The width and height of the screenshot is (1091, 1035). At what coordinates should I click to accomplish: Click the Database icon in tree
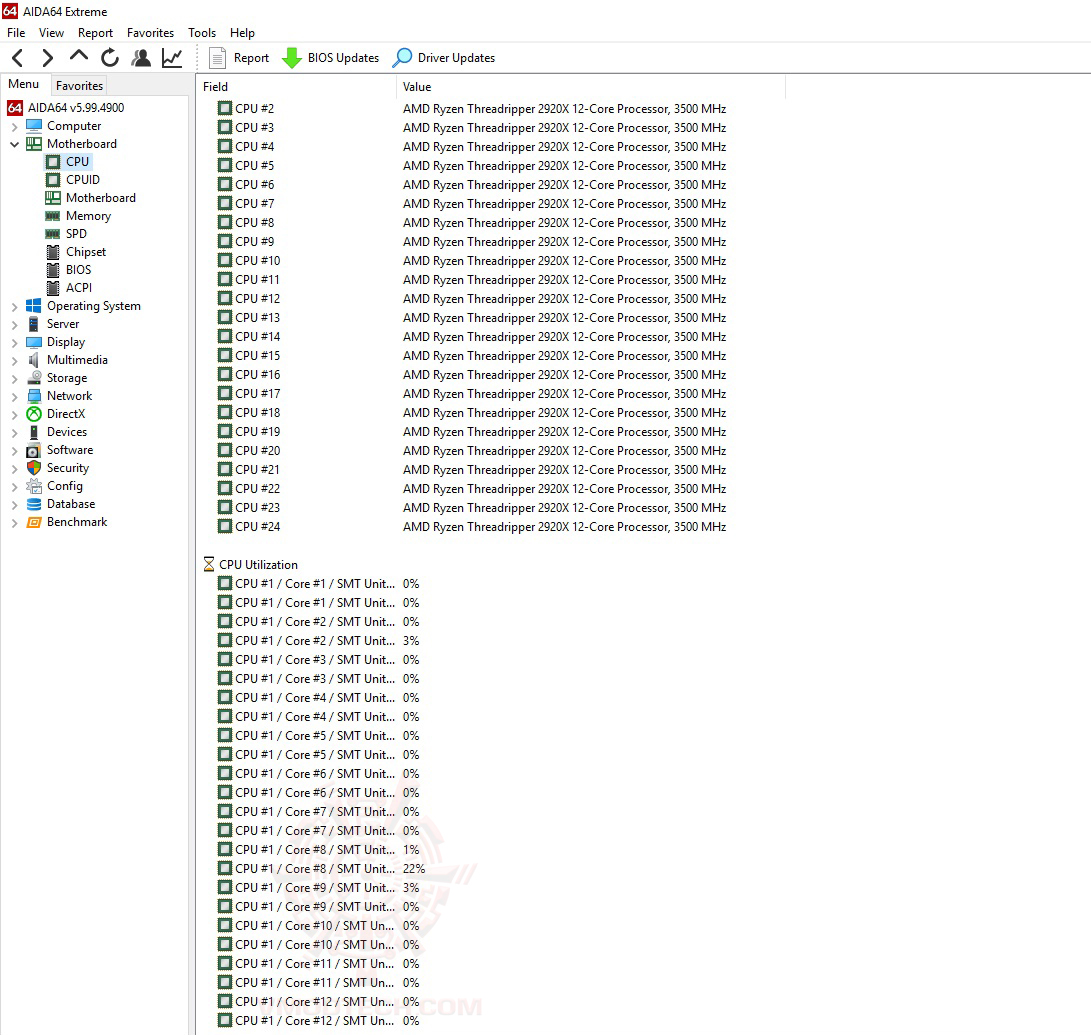[x=34, y=504]
